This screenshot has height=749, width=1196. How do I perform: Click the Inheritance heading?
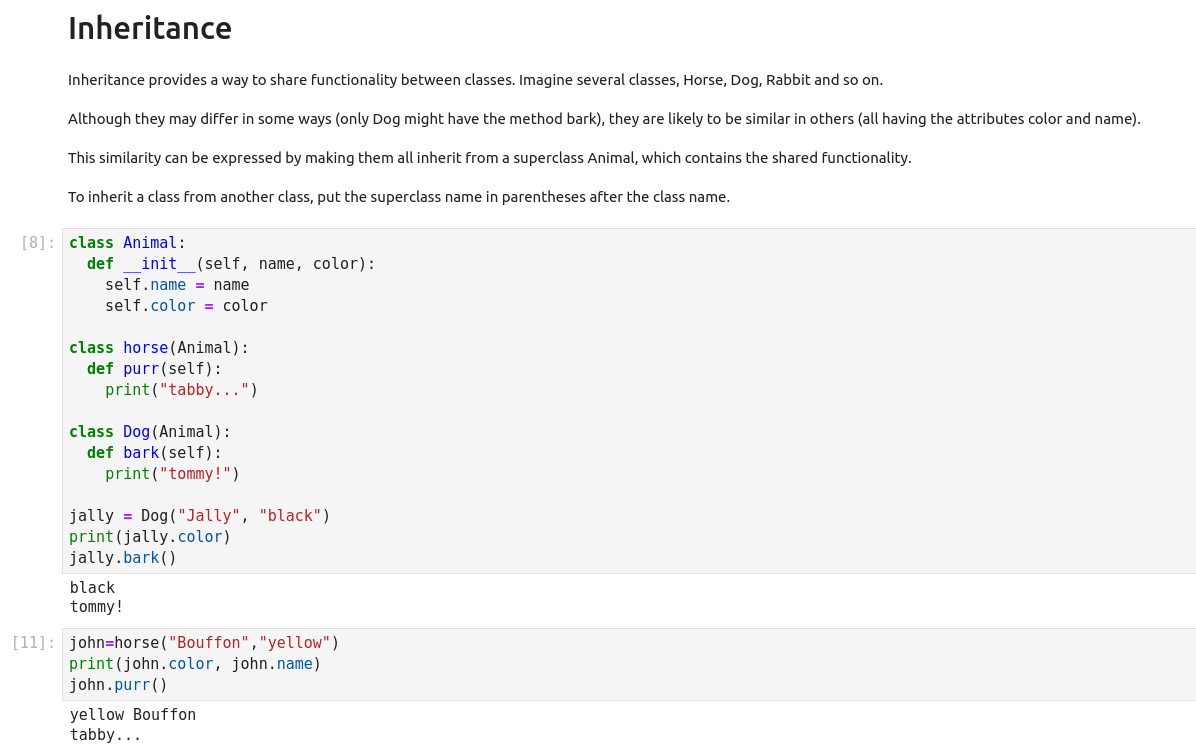coord(150,28)
